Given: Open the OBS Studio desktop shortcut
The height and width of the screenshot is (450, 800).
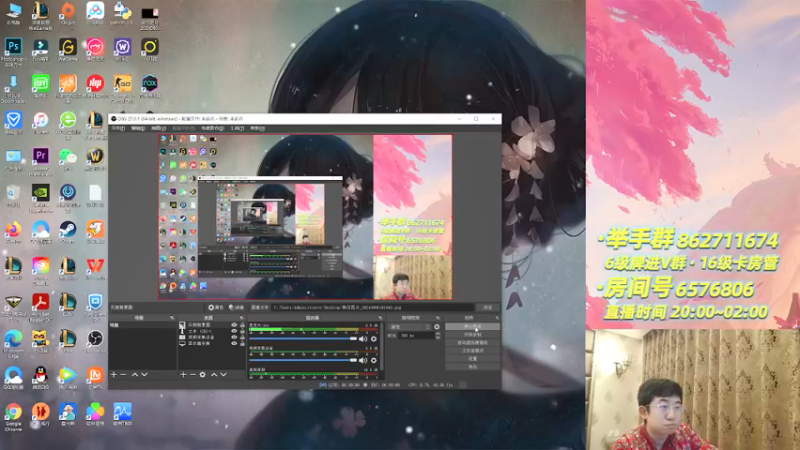Looking at the screenshot, I should tap(95, 338).
